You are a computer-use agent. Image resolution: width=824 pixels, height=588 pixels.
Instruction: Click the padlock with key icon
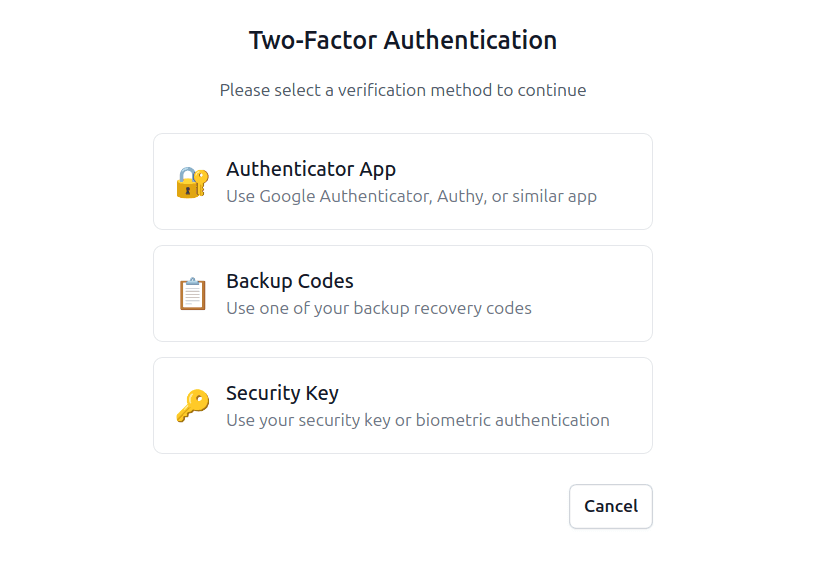(x=192, y=182)
